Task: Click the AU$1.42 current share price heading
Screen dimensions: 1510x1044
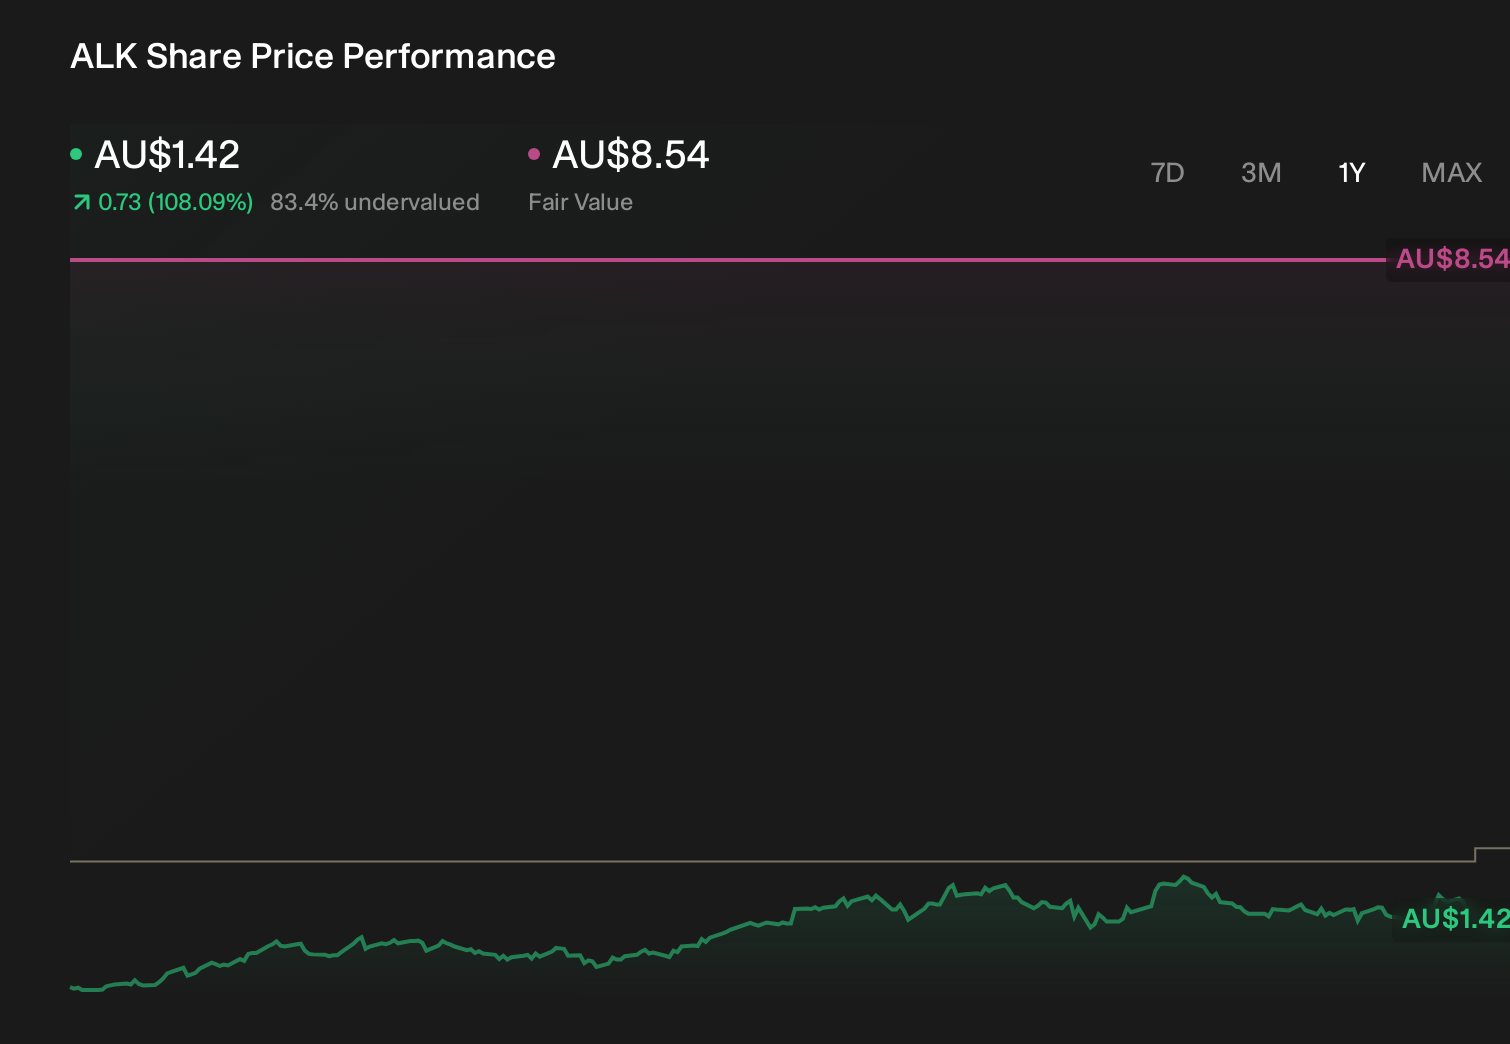Action: [167, 155]
